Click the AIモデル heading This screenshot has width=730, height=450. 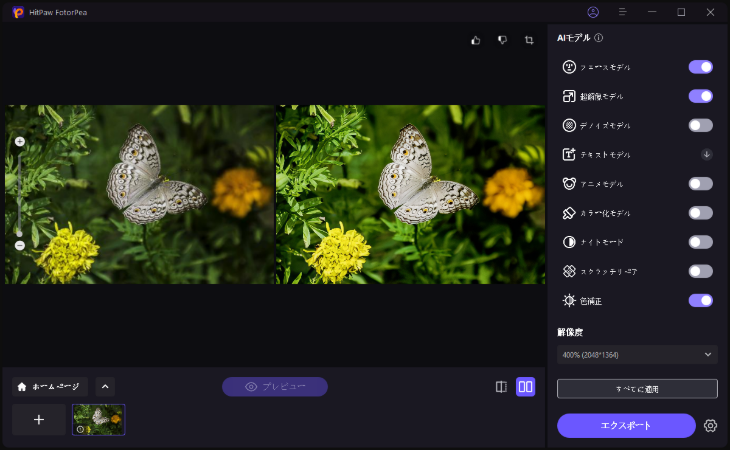(x=574, y=38)
